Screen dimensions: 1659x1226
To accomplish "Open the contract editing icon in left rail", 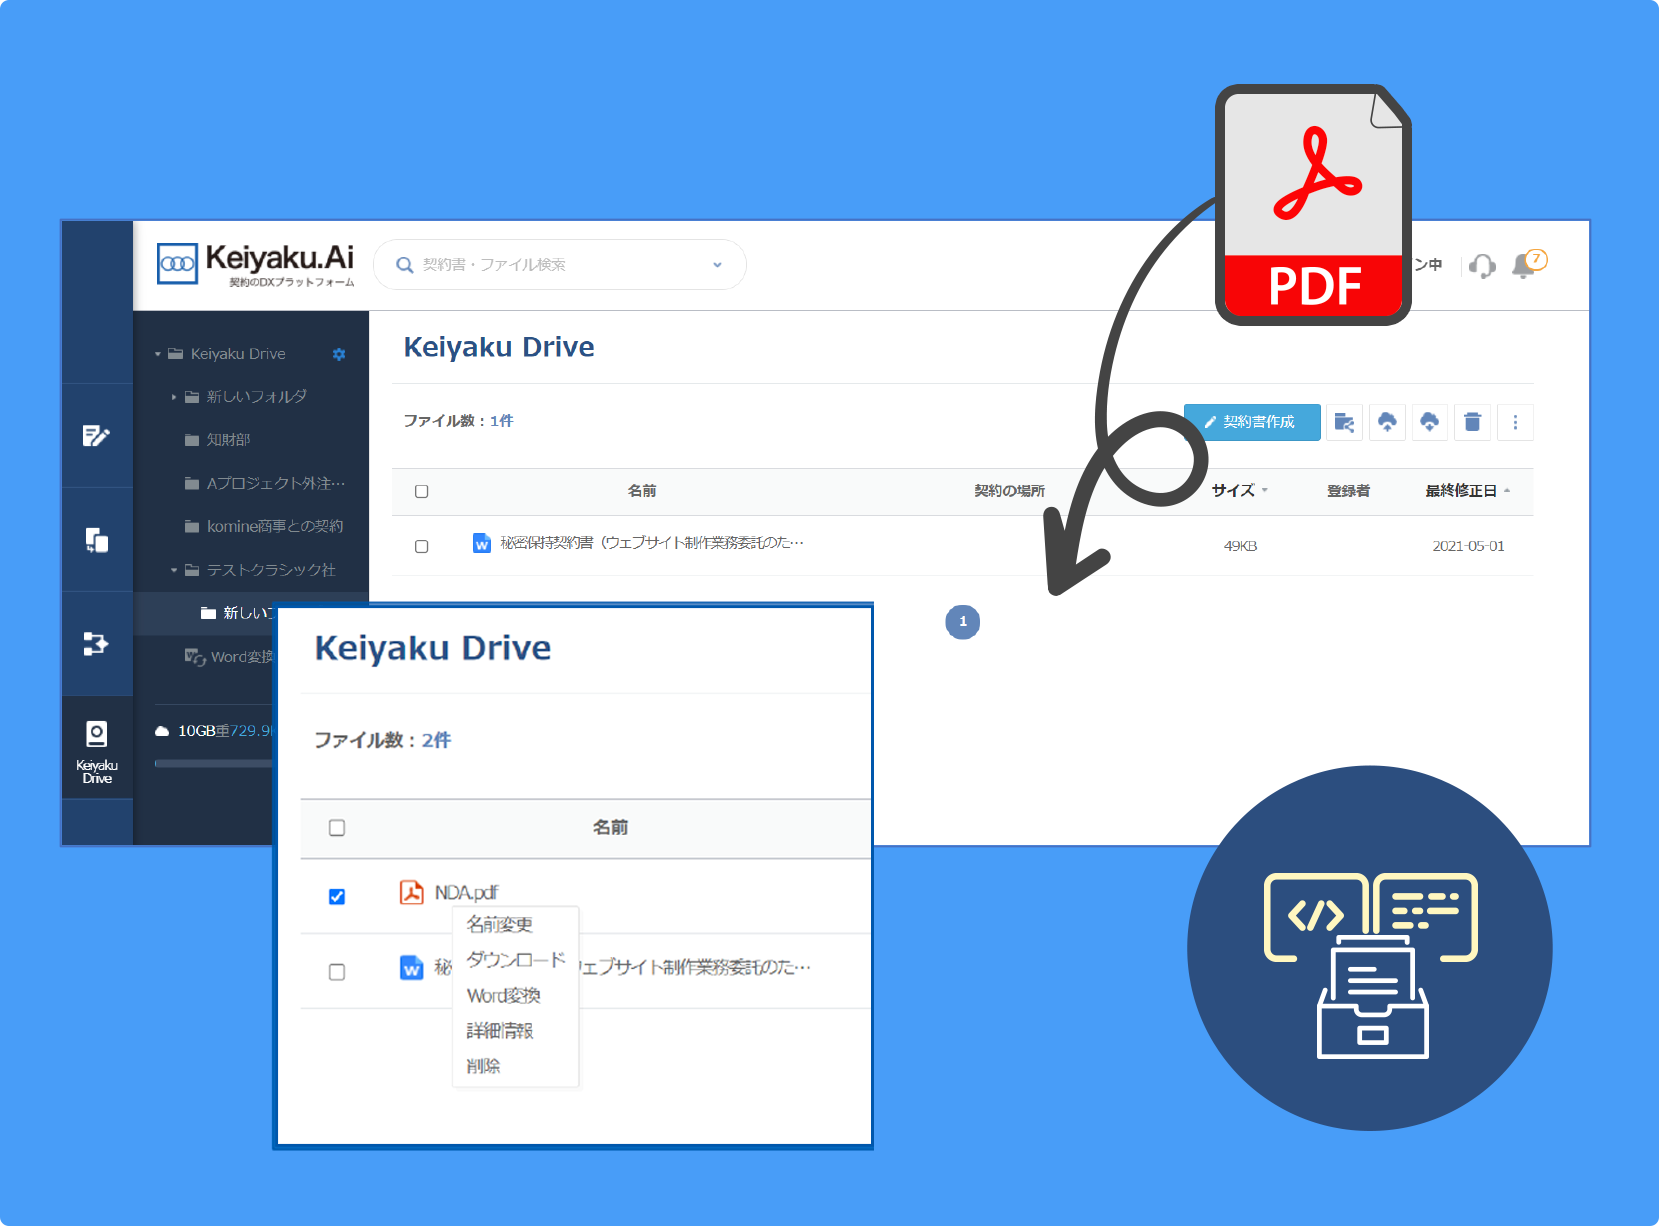I will [x=96, y=436].
